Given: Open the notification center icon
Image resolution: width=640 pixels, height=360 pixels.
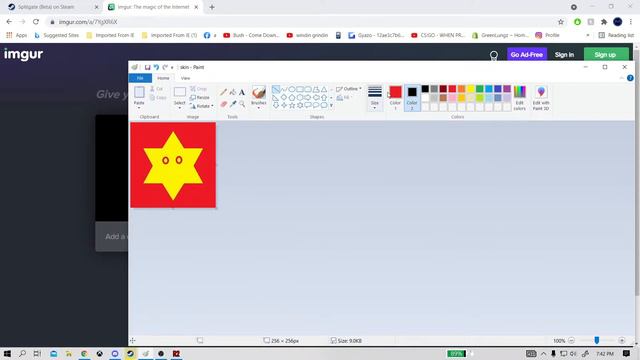Looking at the screenshot, I should (627, 353).
